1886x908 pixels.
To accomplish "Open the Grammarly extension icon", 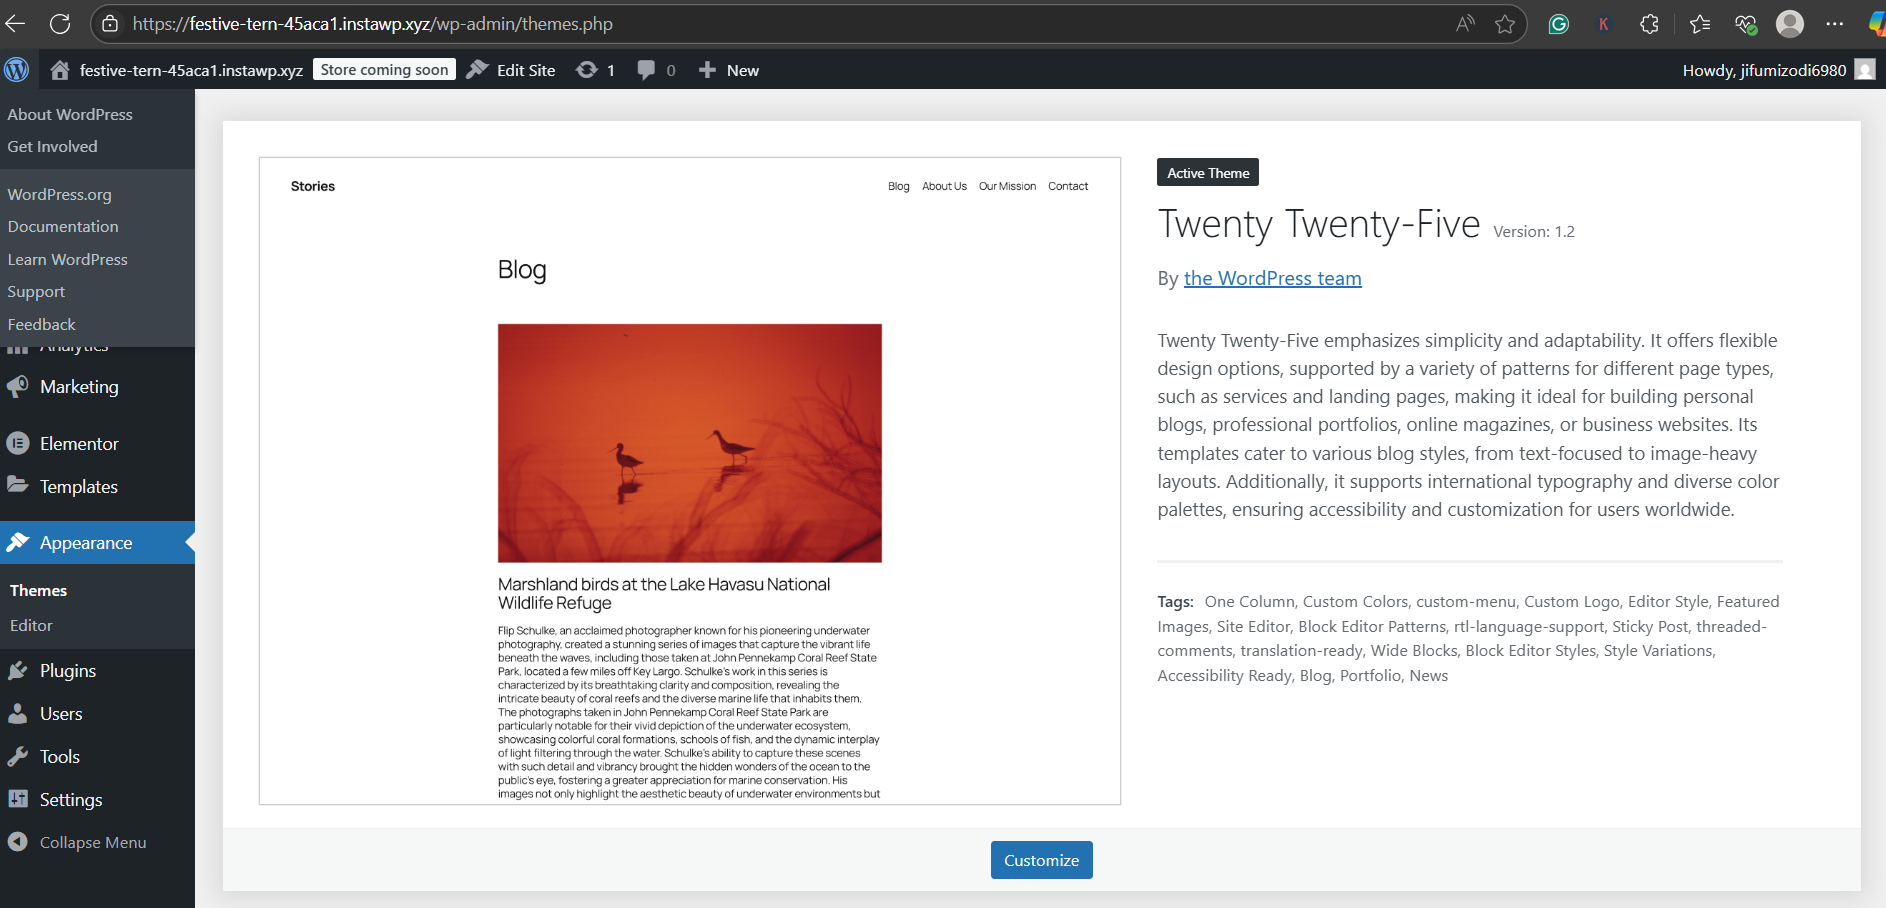I will tap(1558, 24).
